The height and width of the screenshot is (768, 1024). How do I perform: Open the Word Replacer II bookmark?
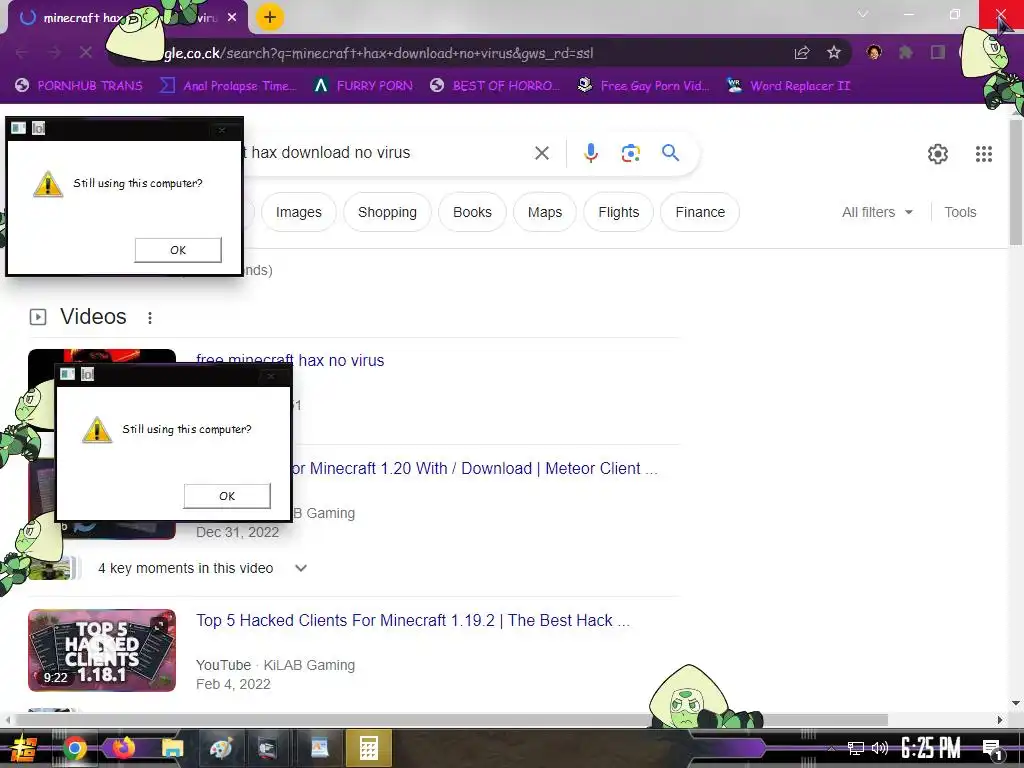click(x=788, y=86)
